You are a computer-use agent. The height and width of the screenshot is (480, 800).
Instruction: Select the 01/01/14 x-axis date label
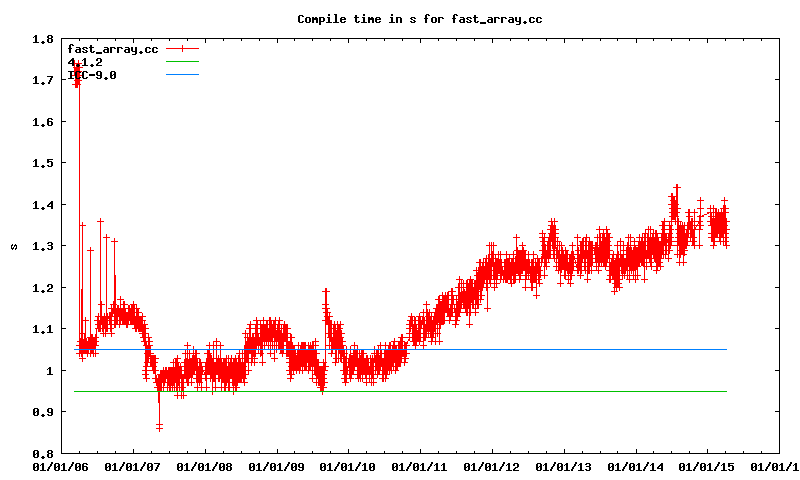636,465
